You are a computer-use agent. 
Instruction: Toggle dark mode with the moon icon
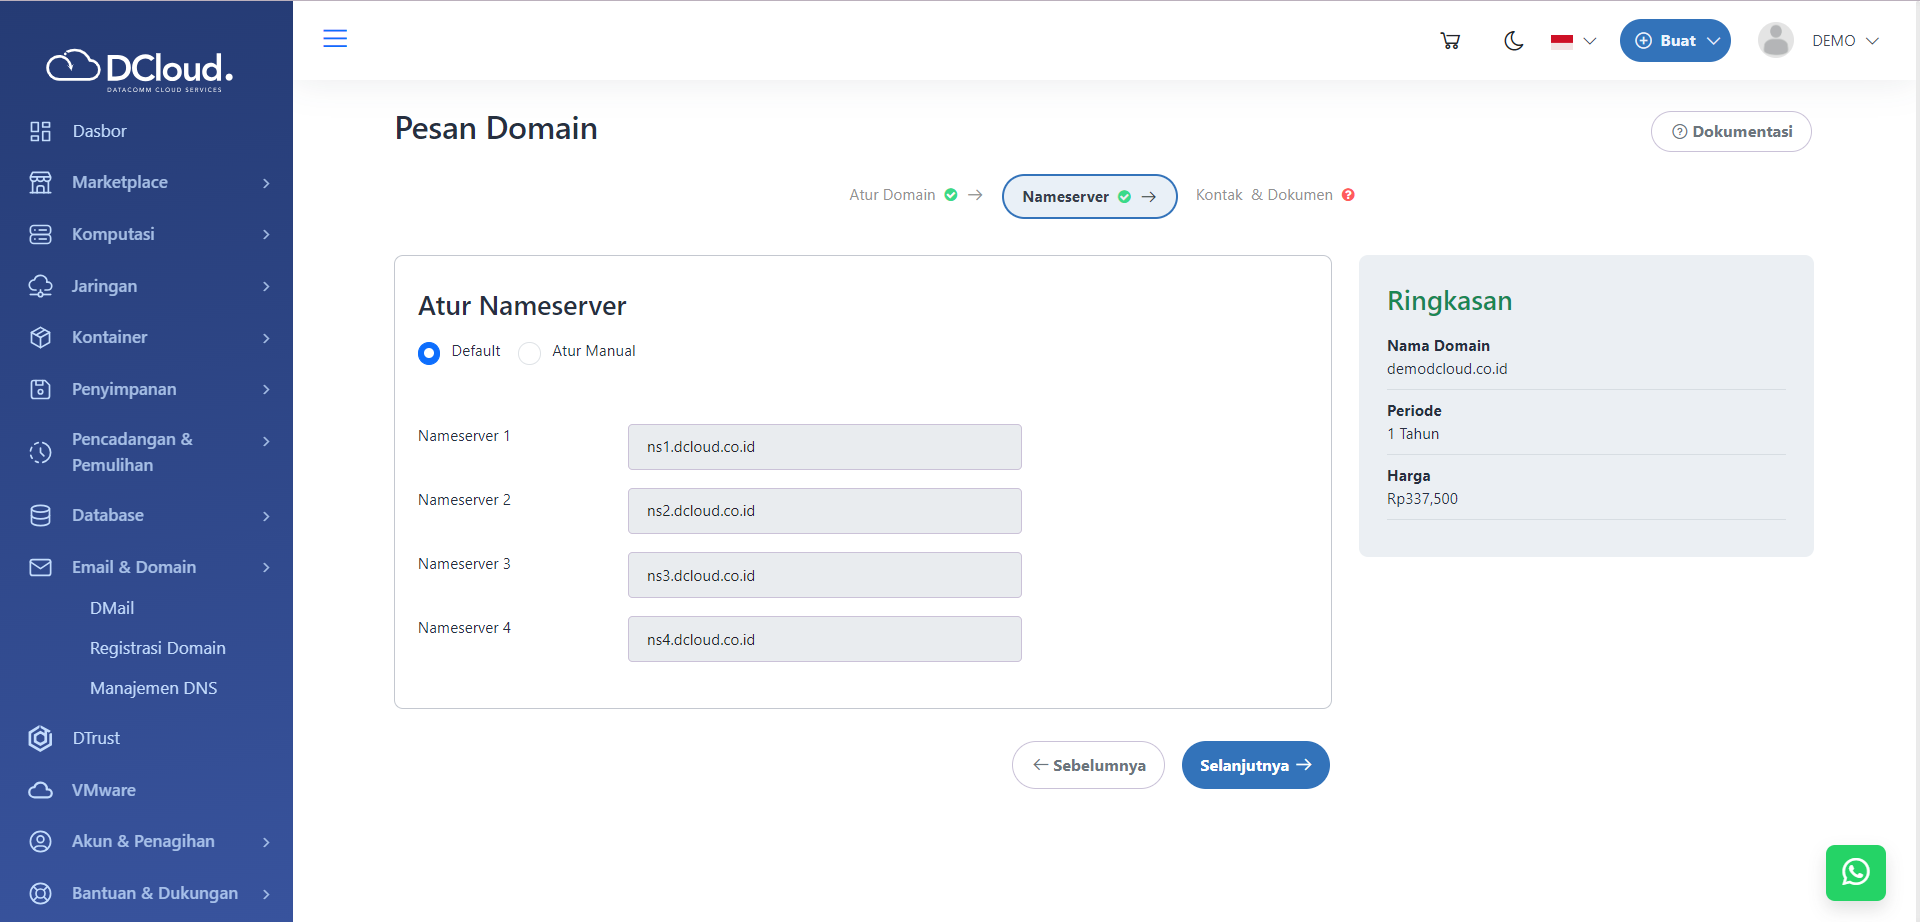(1513, 41)
